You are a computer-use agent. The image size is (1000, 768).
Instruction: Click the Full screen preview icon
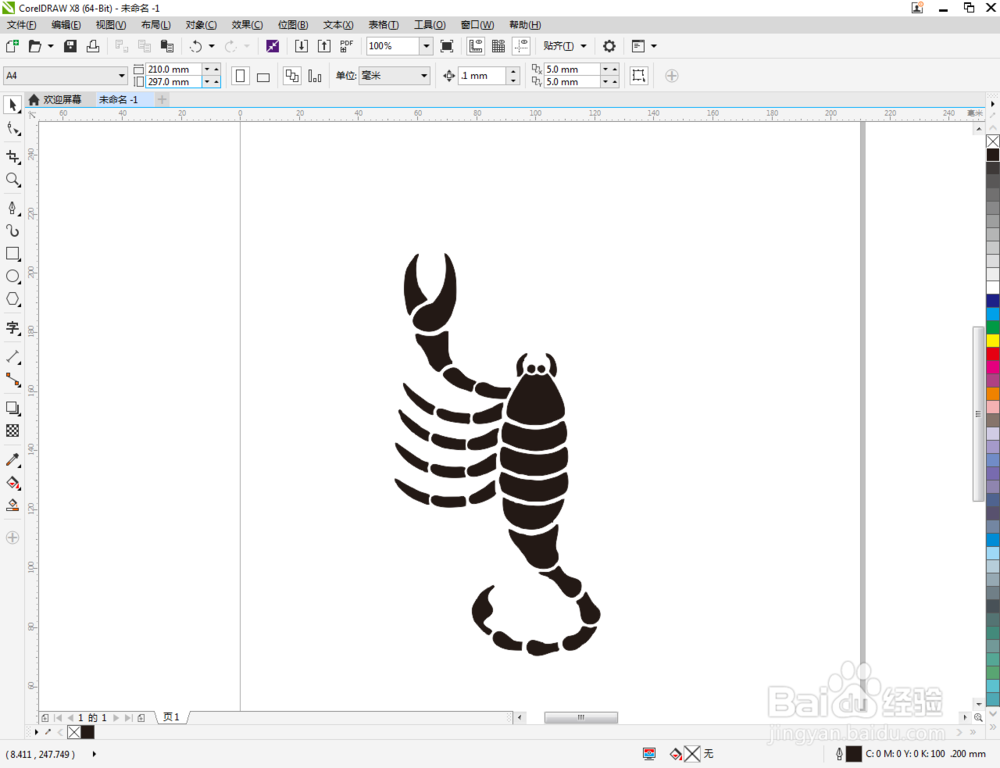pos(447,46)
